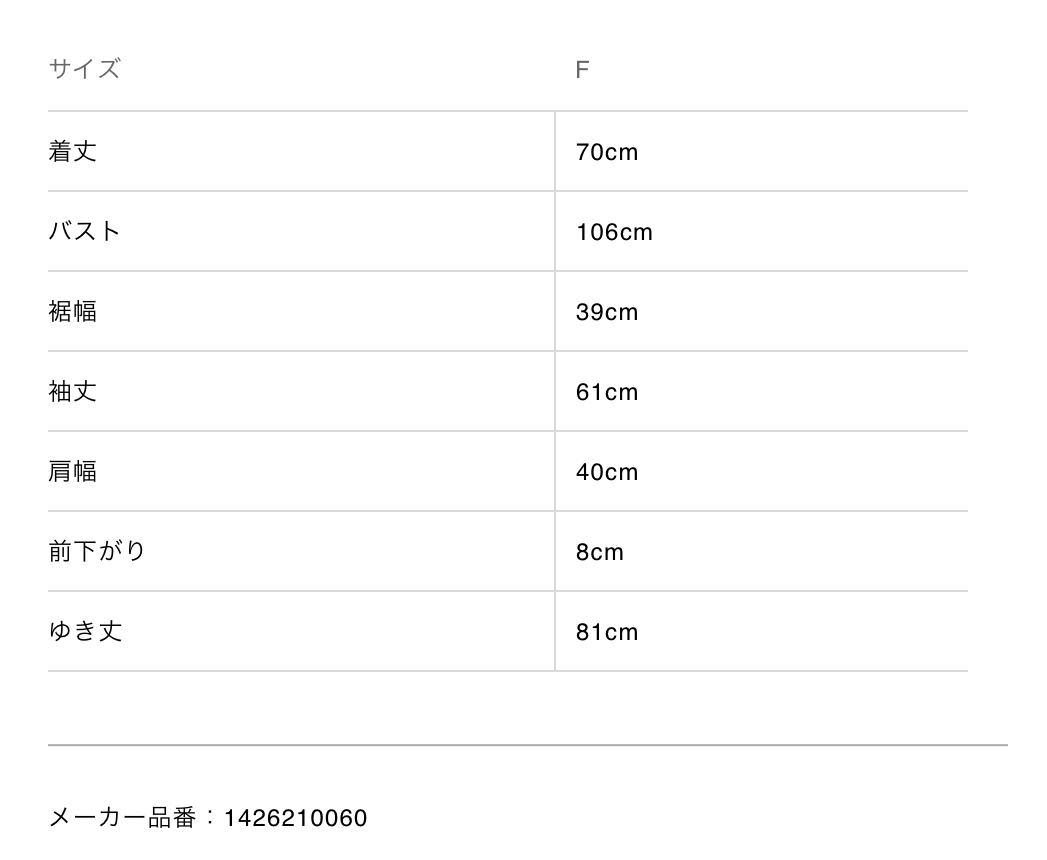This screenshot has height=860, width=1047.
Task: Click the バスト row label
Action: tap(84, 231)
